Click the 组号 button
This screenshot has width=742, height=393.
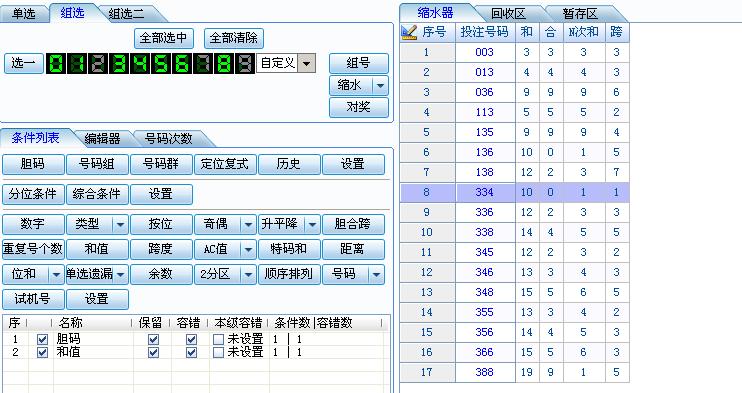(359, 63)
